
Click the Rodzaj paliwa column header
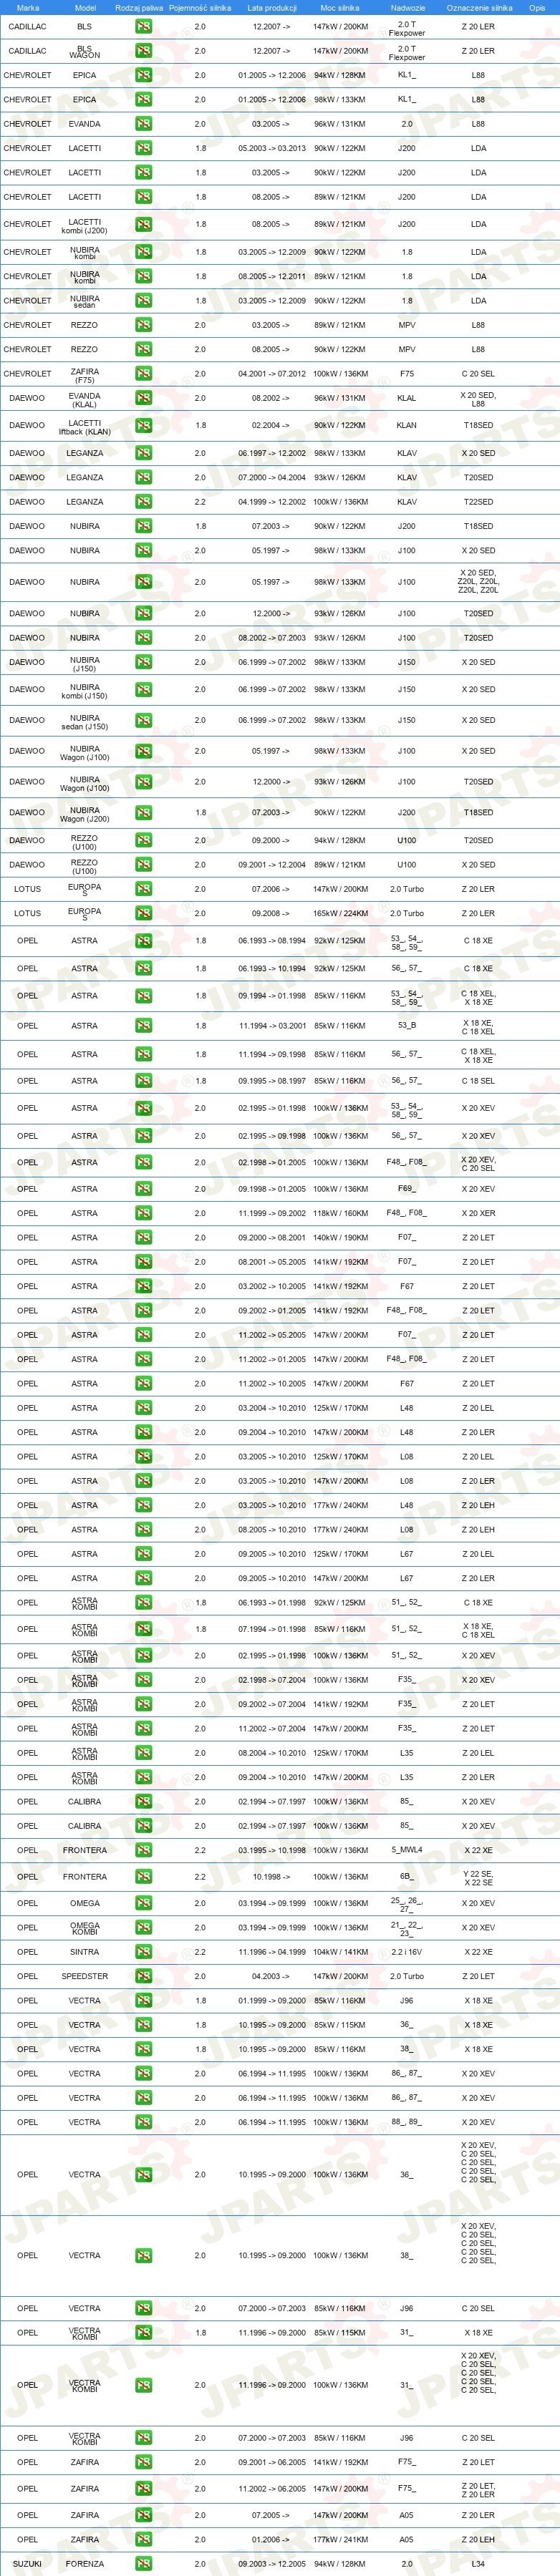pyautogui.click(x=139, y=8)
